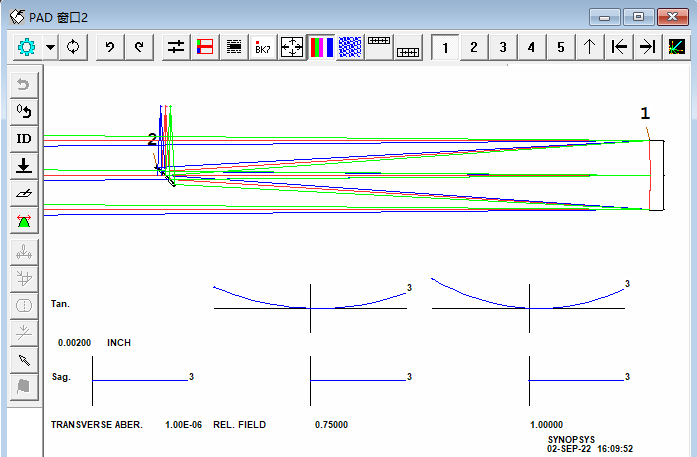Click the PAD window title icon
697x457 pixels.
click(x=17, y=17)
